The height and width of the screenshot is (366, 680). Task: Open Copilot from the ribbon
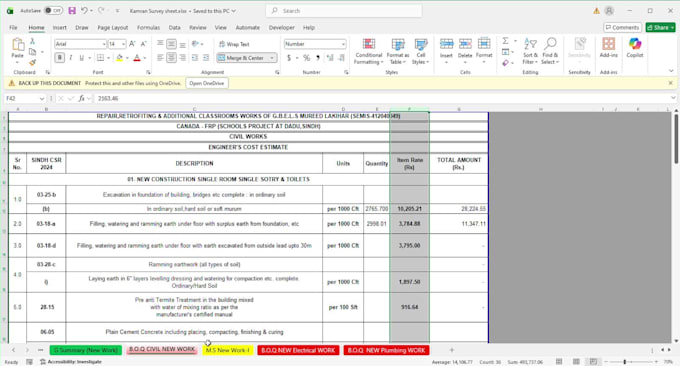(635, 48)
